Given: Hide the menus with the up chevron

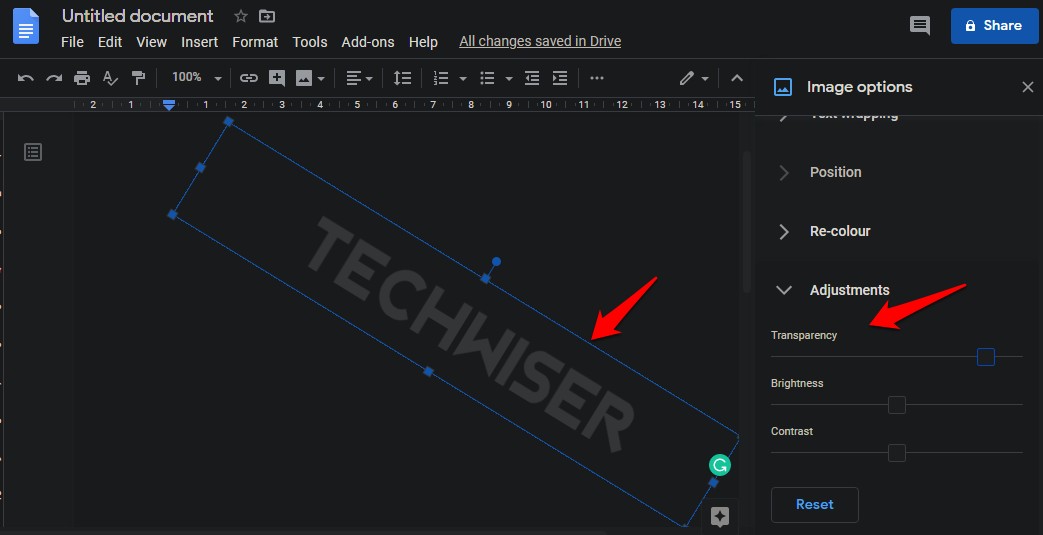Looking at the screenshot, I should (736, 79).
